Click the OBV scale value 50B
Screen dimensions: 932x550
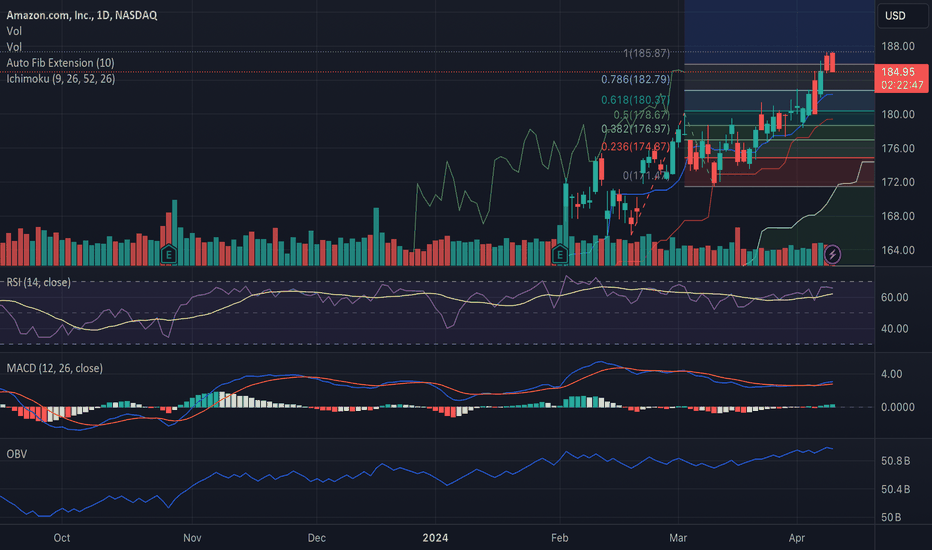click(890, 517)
